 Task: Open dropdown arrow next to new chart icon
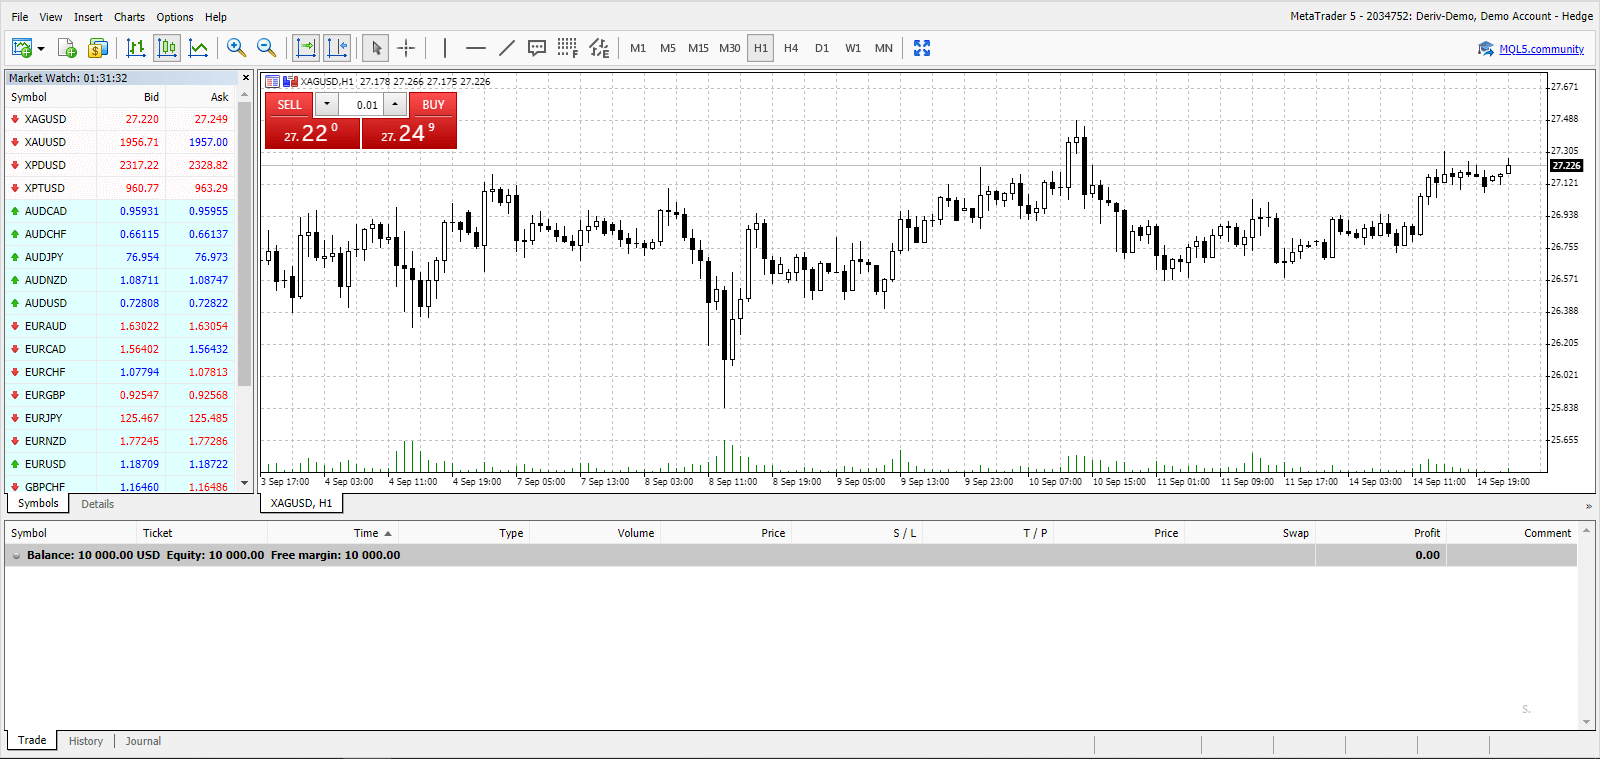pos(41,48)
